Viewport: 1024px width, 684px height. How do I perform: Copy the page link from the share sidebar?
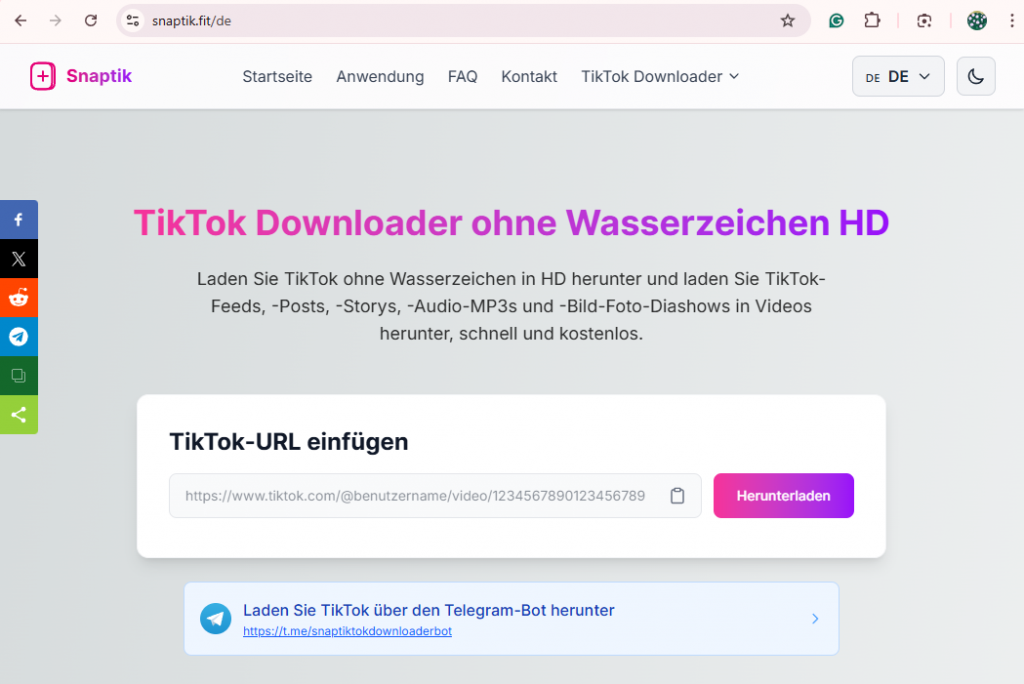coord(19,376)
